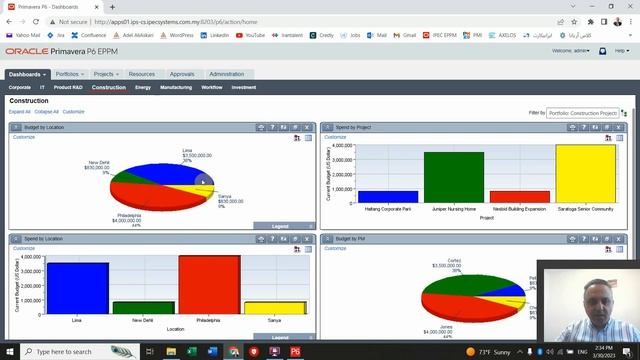Click the dashboard-level Customize link
This screenshot has height=360, width=640.
[x=73, y=111]
